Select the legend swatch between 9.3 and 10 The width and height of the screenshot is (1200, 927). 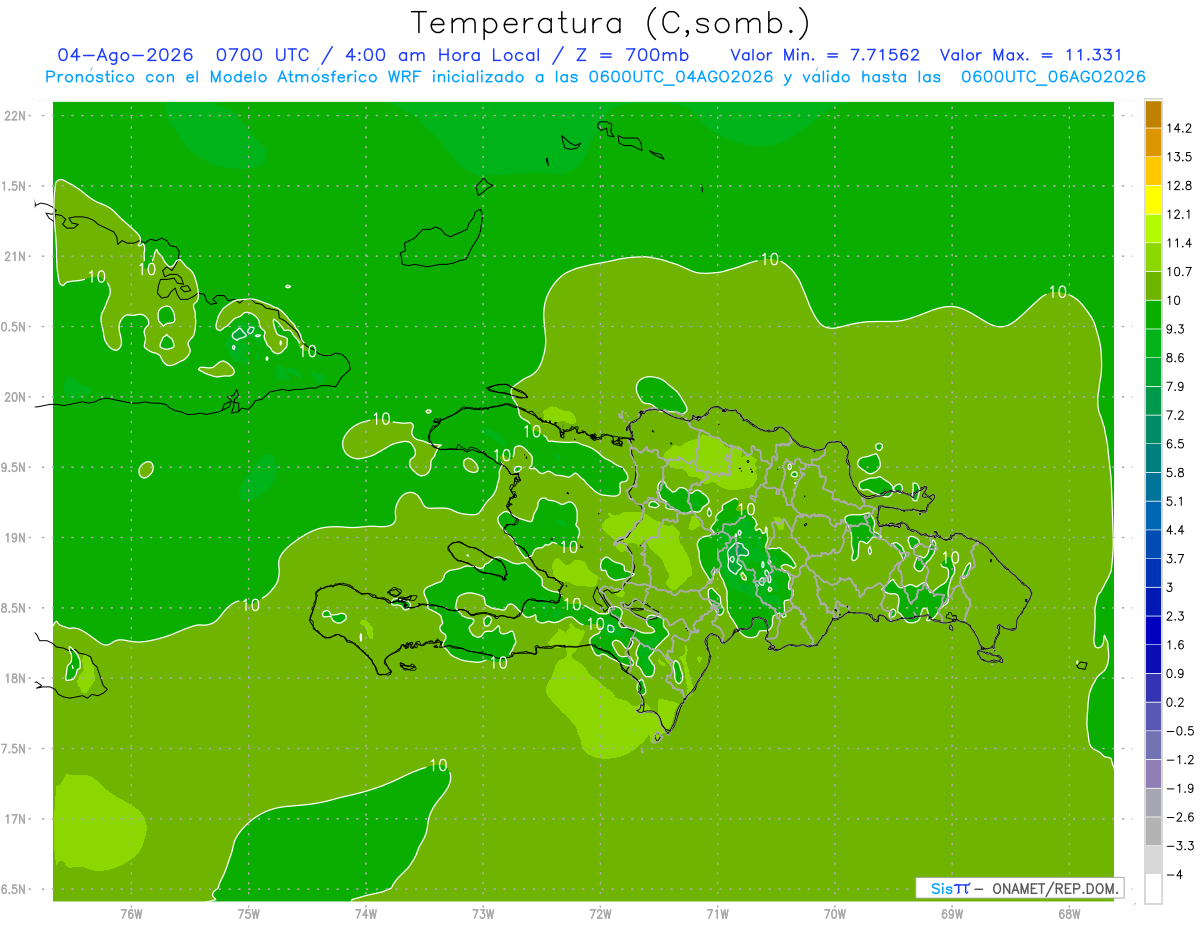1153,315
